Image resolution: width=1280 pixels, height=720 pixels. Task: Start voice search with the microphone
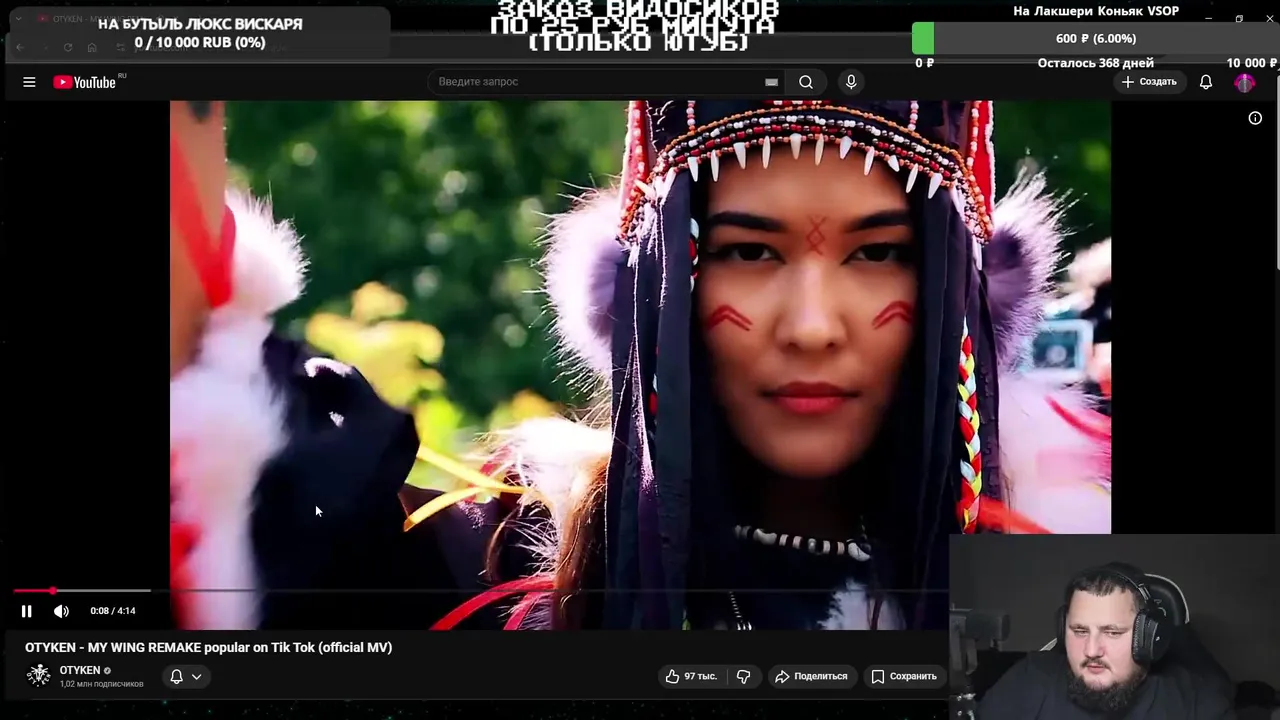[x=851, y=82]
